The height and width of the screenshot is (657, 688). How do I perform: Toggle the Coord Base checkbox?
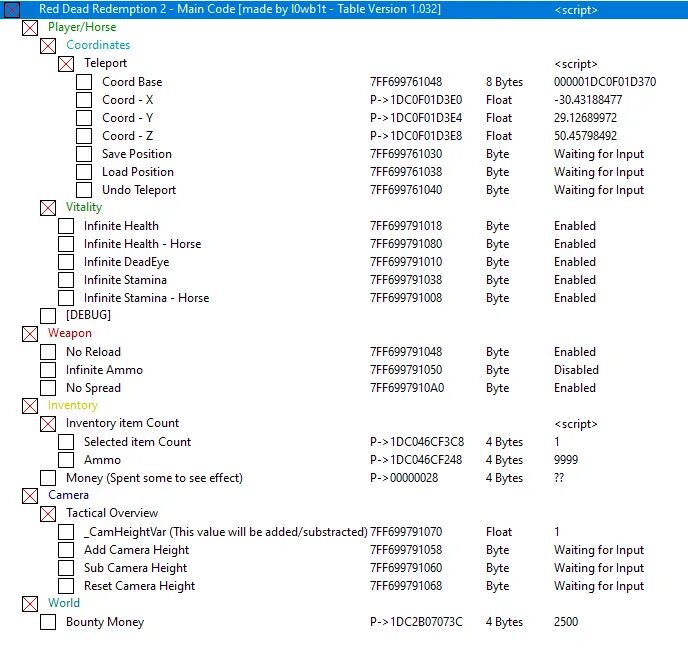click(84, 82)
